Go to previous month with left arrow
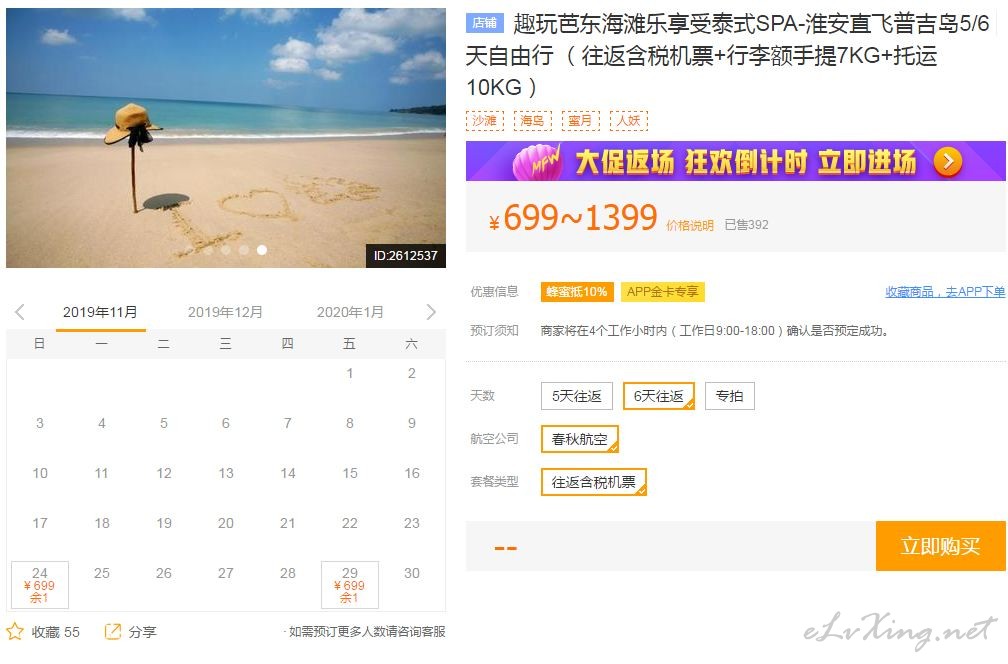The height and width of the screenshot is (664, 1008). tap(20, 312)
